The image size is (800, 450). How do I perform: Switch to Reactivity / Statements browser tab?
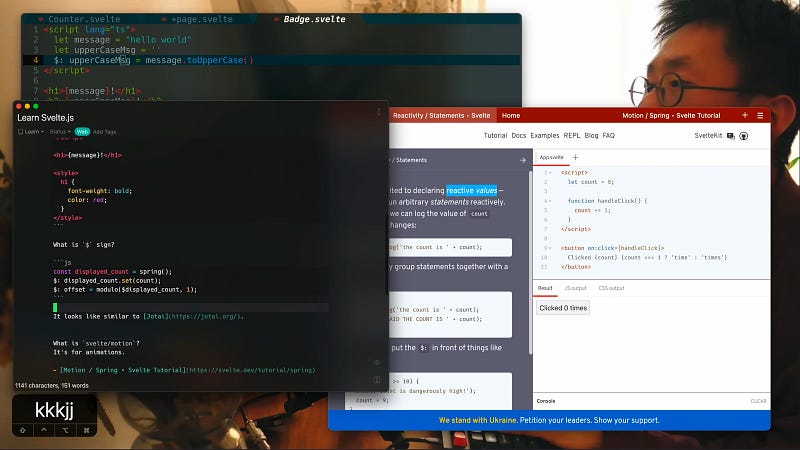tap(441, 116)
